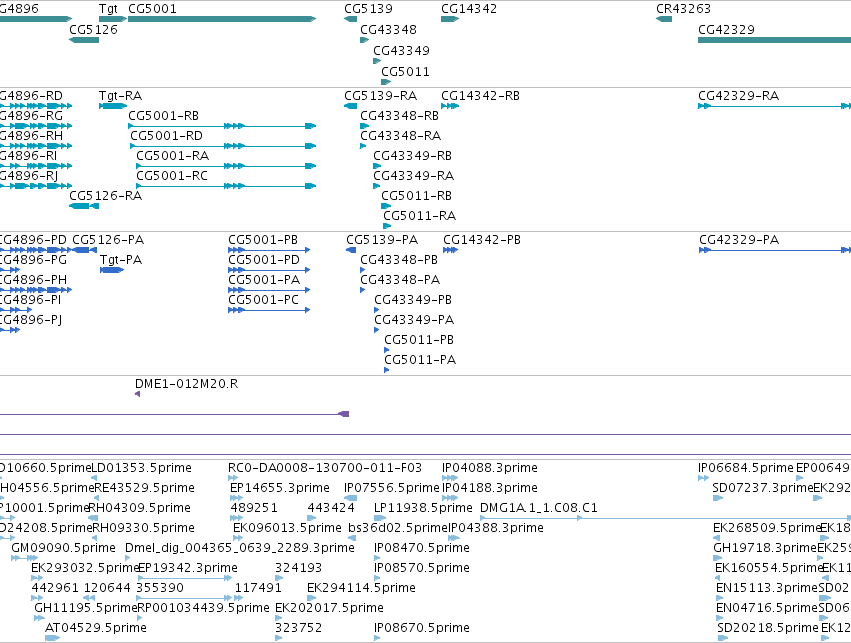Click protein CG5001-PB label
Screen dimensions: 851x643
pos(263,240)
